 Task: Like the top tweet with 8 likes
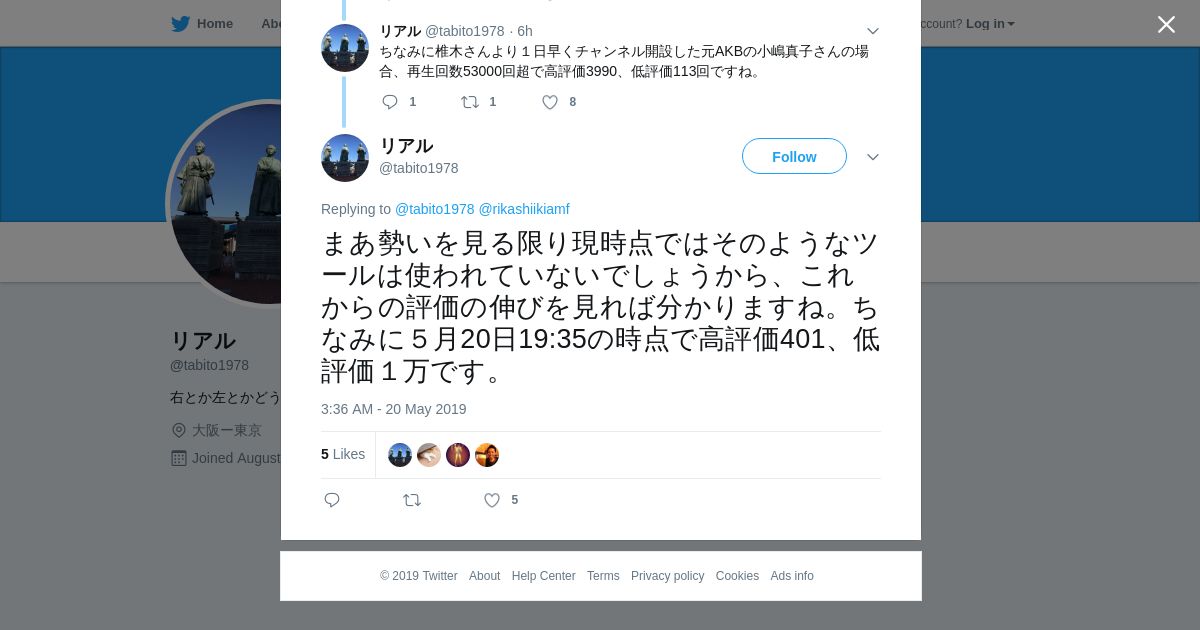pyautogui.click(x=550, y=102)
